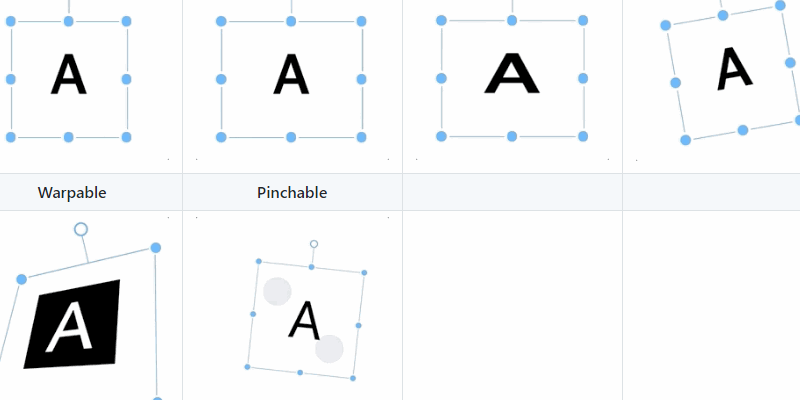Click the upper-left gray pinch circle
This screenshot has height=400, width=800.
277,291
